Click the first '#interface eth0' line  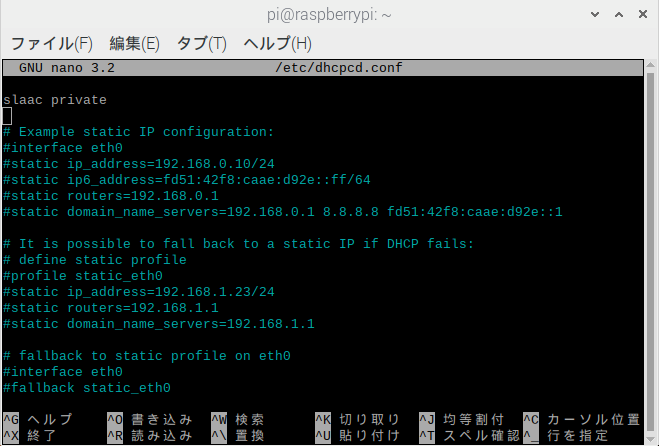[63, 148]
